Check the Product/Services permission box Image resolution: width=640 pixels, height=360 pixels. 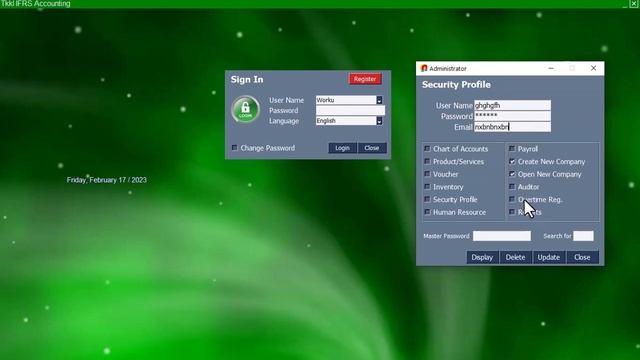[427, 161]
